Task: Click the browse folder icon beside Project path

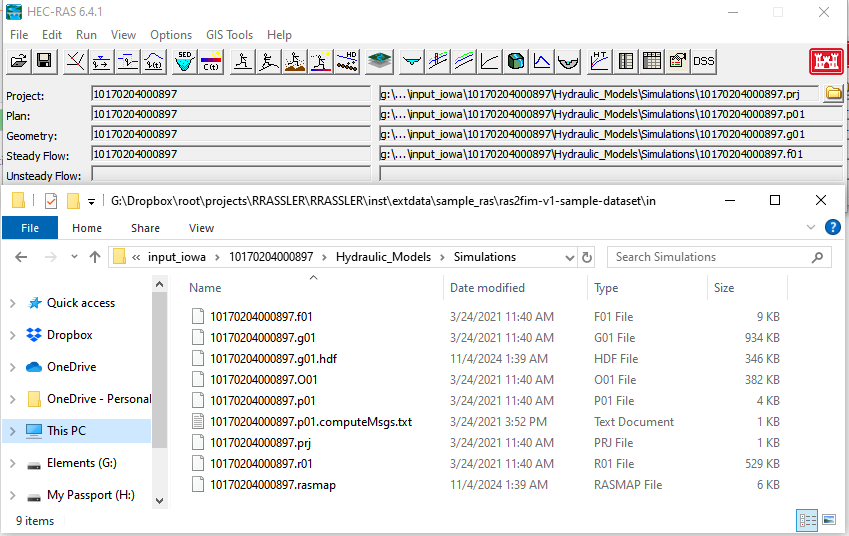Action: 832,94
